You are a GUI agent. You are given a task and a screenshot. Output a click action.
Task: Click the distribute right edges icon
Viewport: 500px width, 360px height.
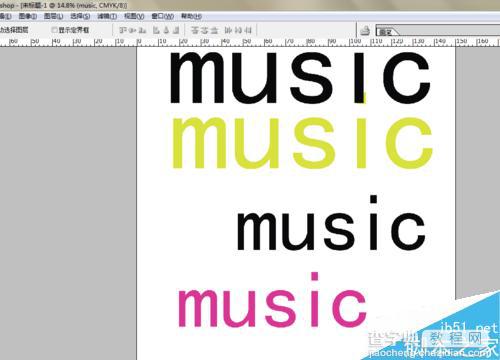point(248,30)
